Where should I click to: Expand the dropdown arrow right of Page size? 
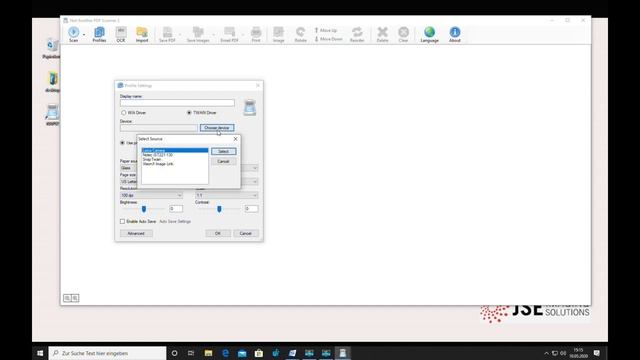tap(255, 181)
